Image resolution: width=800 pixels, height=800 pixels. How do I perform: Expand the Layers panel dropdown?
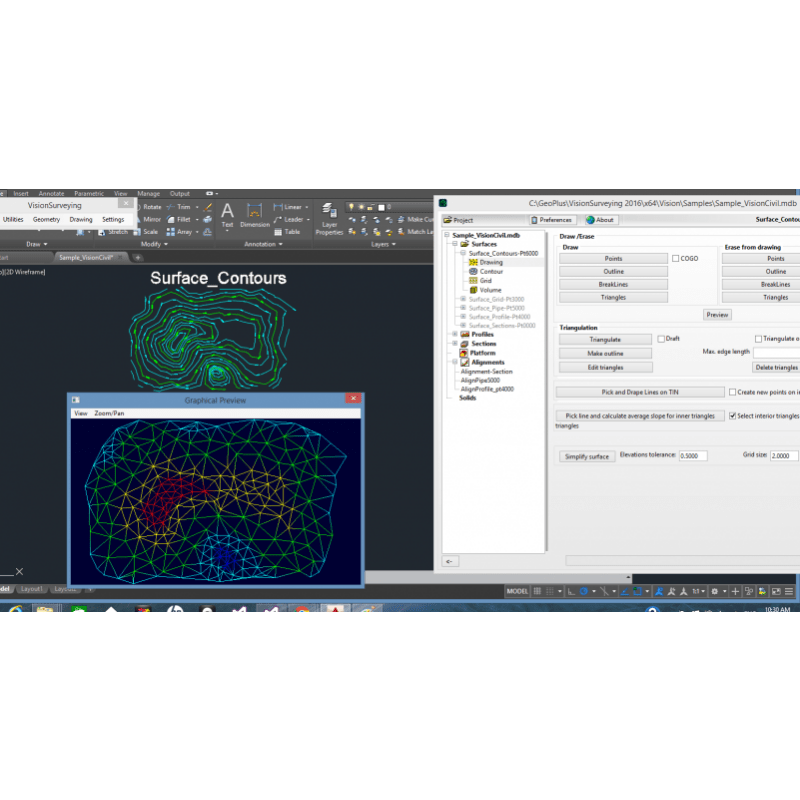pyautogui.click(x=383, y=244)
